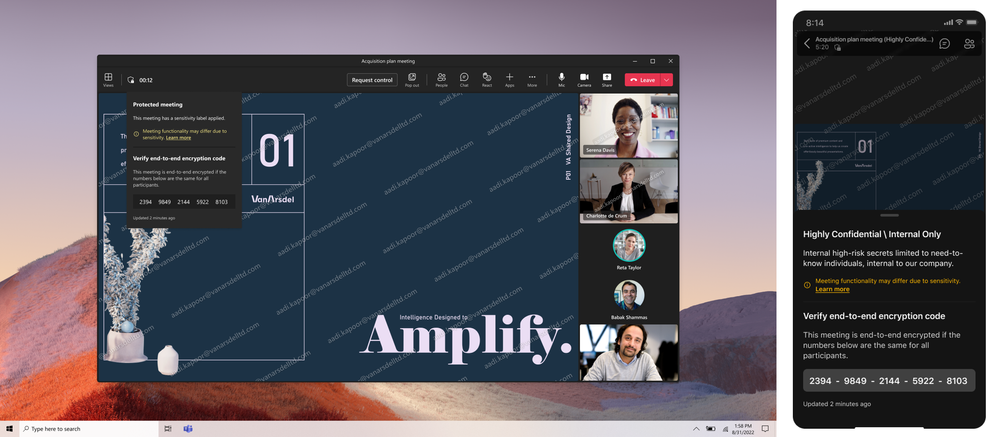Image resolution: width=999 pixels, height=437 pixels.
Task: Tap the phone meeting title 'Acquisition plan meeting'
Action: pos(874,39)
